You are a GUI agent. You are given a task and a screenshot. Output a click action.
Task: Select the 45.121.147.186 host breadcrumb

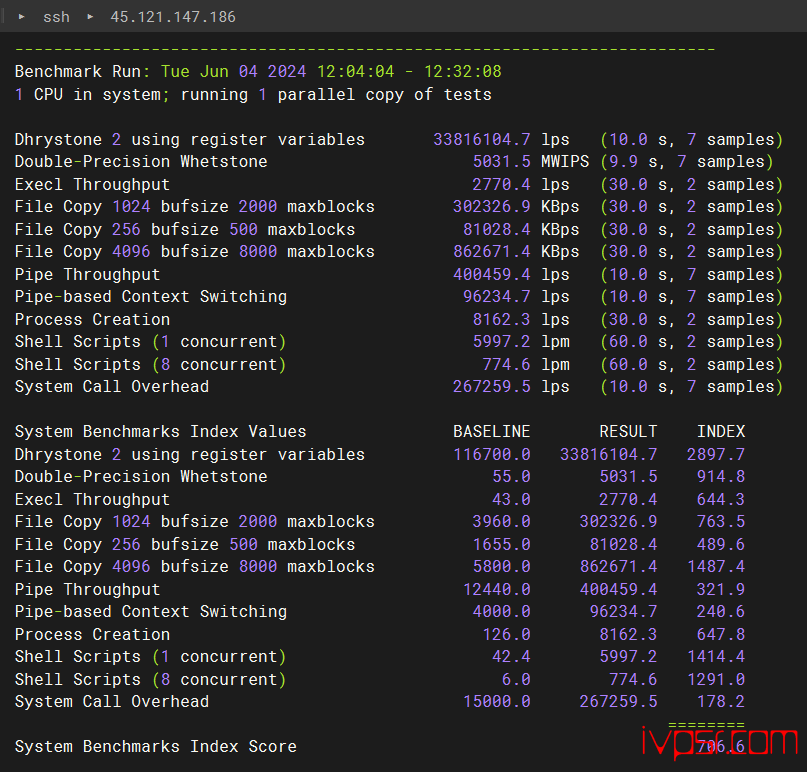tap(173, 17)
